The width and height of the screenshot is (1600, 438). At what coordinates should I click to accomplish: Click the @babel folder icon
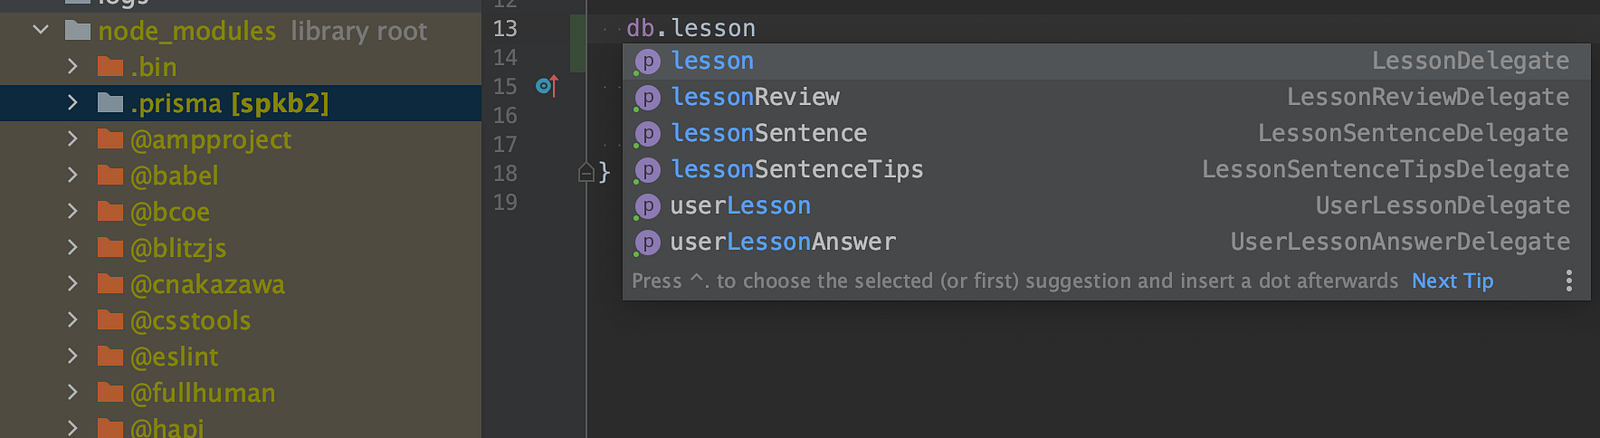[110, 176]
